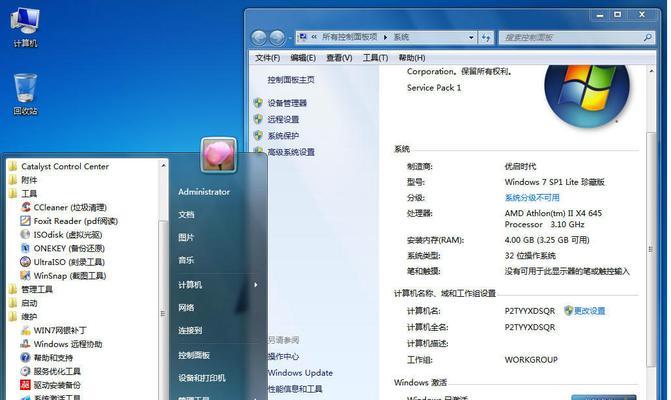
Task: Open 服务优化工具 entry
Action: (x=50, y=371)
